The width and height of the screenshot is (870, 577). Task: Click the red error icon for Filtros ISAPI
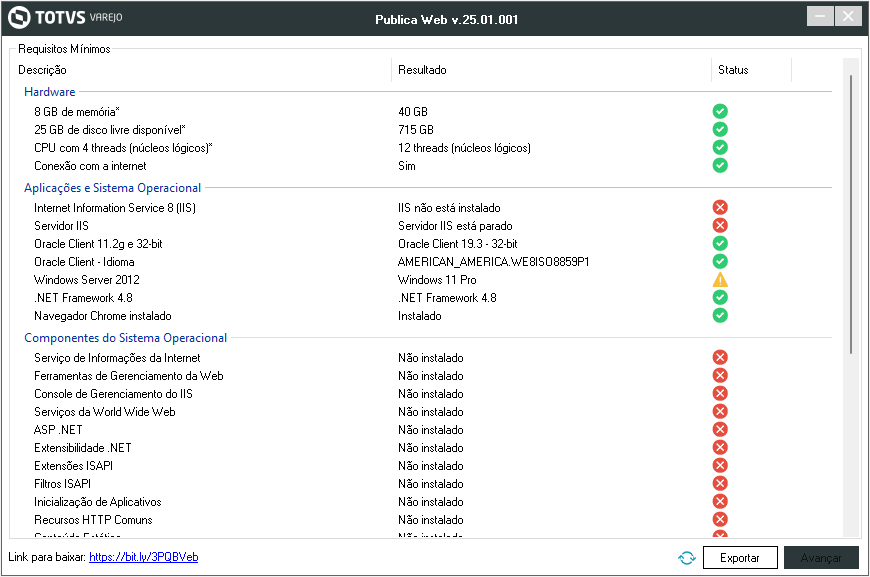(720, 483)
